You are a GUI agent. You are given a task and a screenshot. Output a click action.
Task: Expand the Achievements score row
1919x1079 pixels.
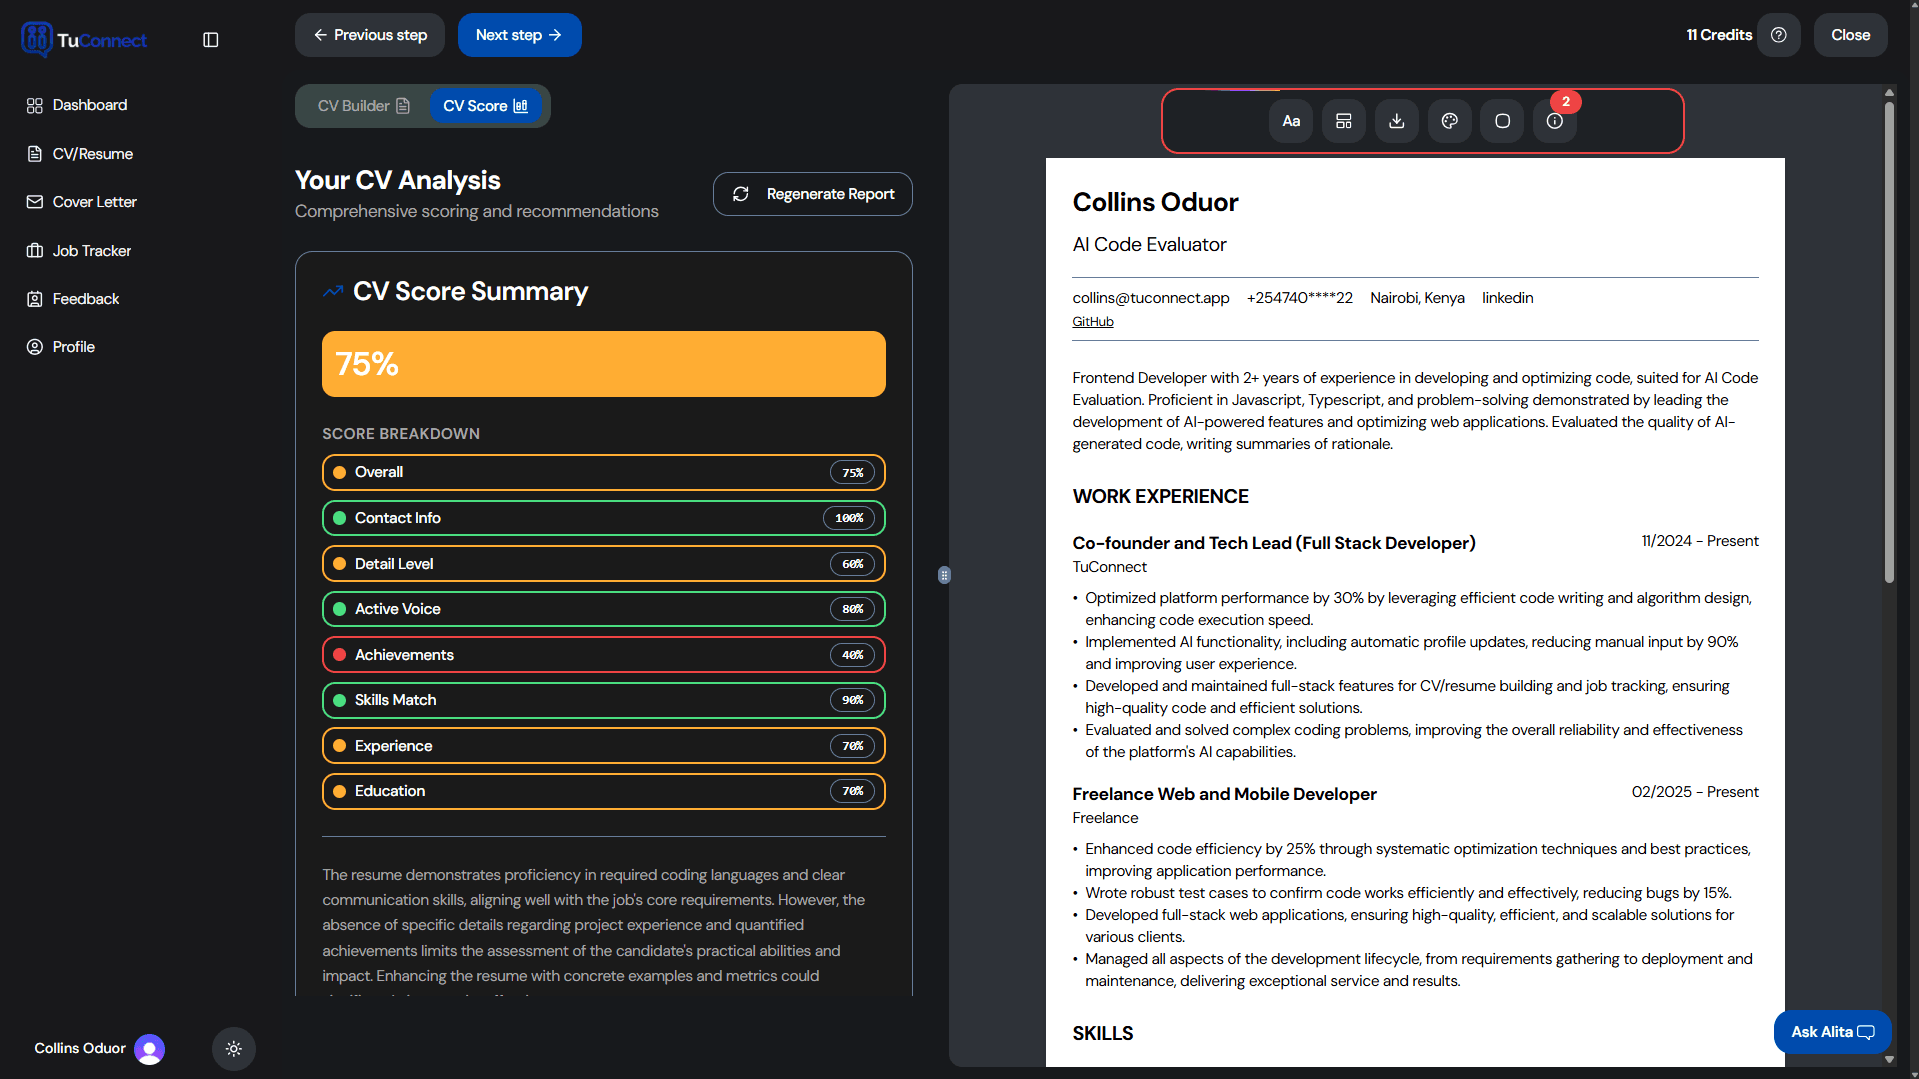(602, 654)
